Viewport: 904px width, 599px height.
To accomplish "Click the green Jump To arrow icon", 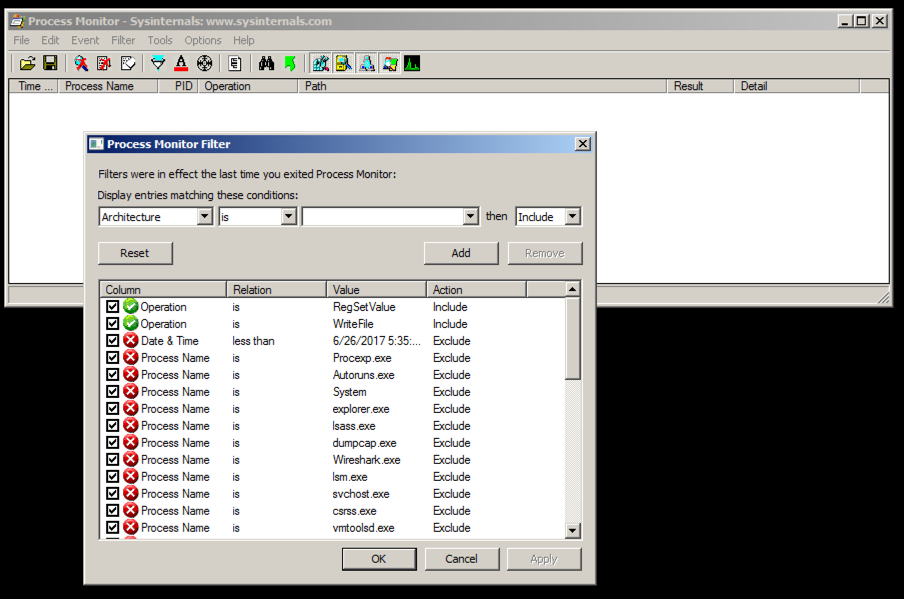I will pos(290,63).
